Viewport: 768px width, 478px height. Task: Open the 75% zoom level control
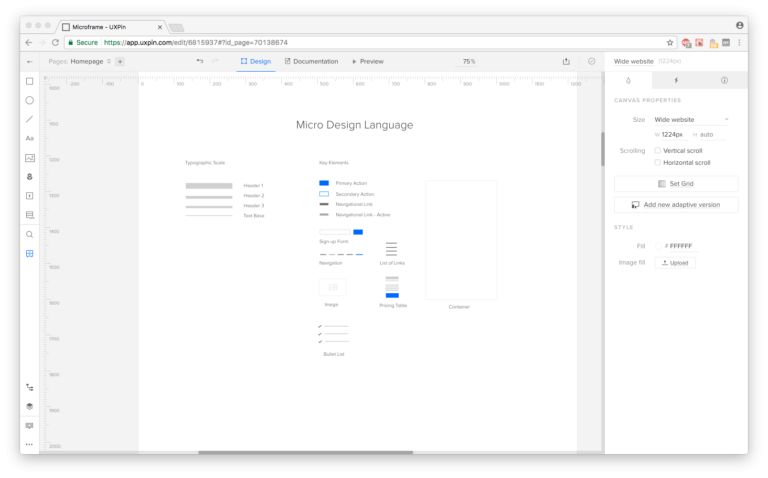(x=469, y=61)
